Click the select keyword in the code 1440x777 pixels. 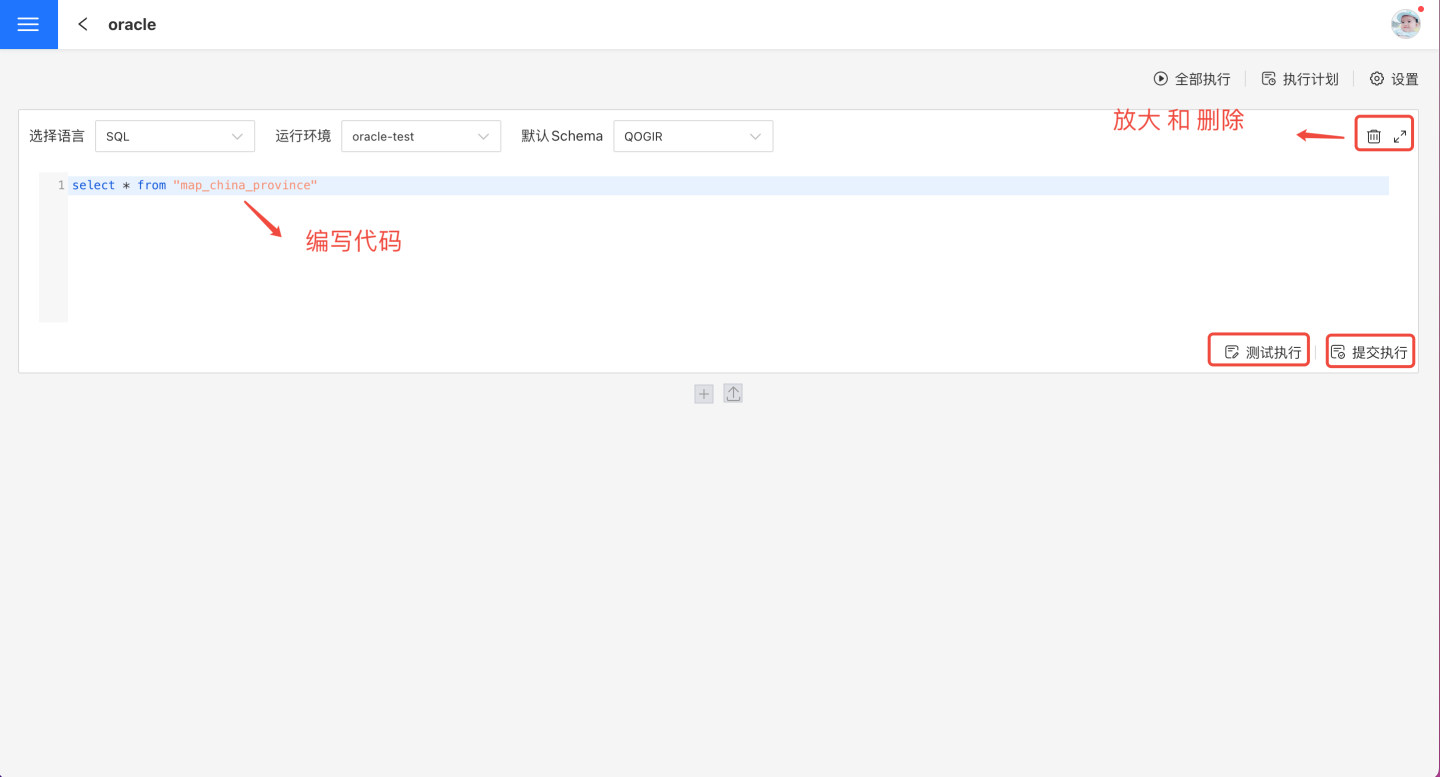[93, 186]
